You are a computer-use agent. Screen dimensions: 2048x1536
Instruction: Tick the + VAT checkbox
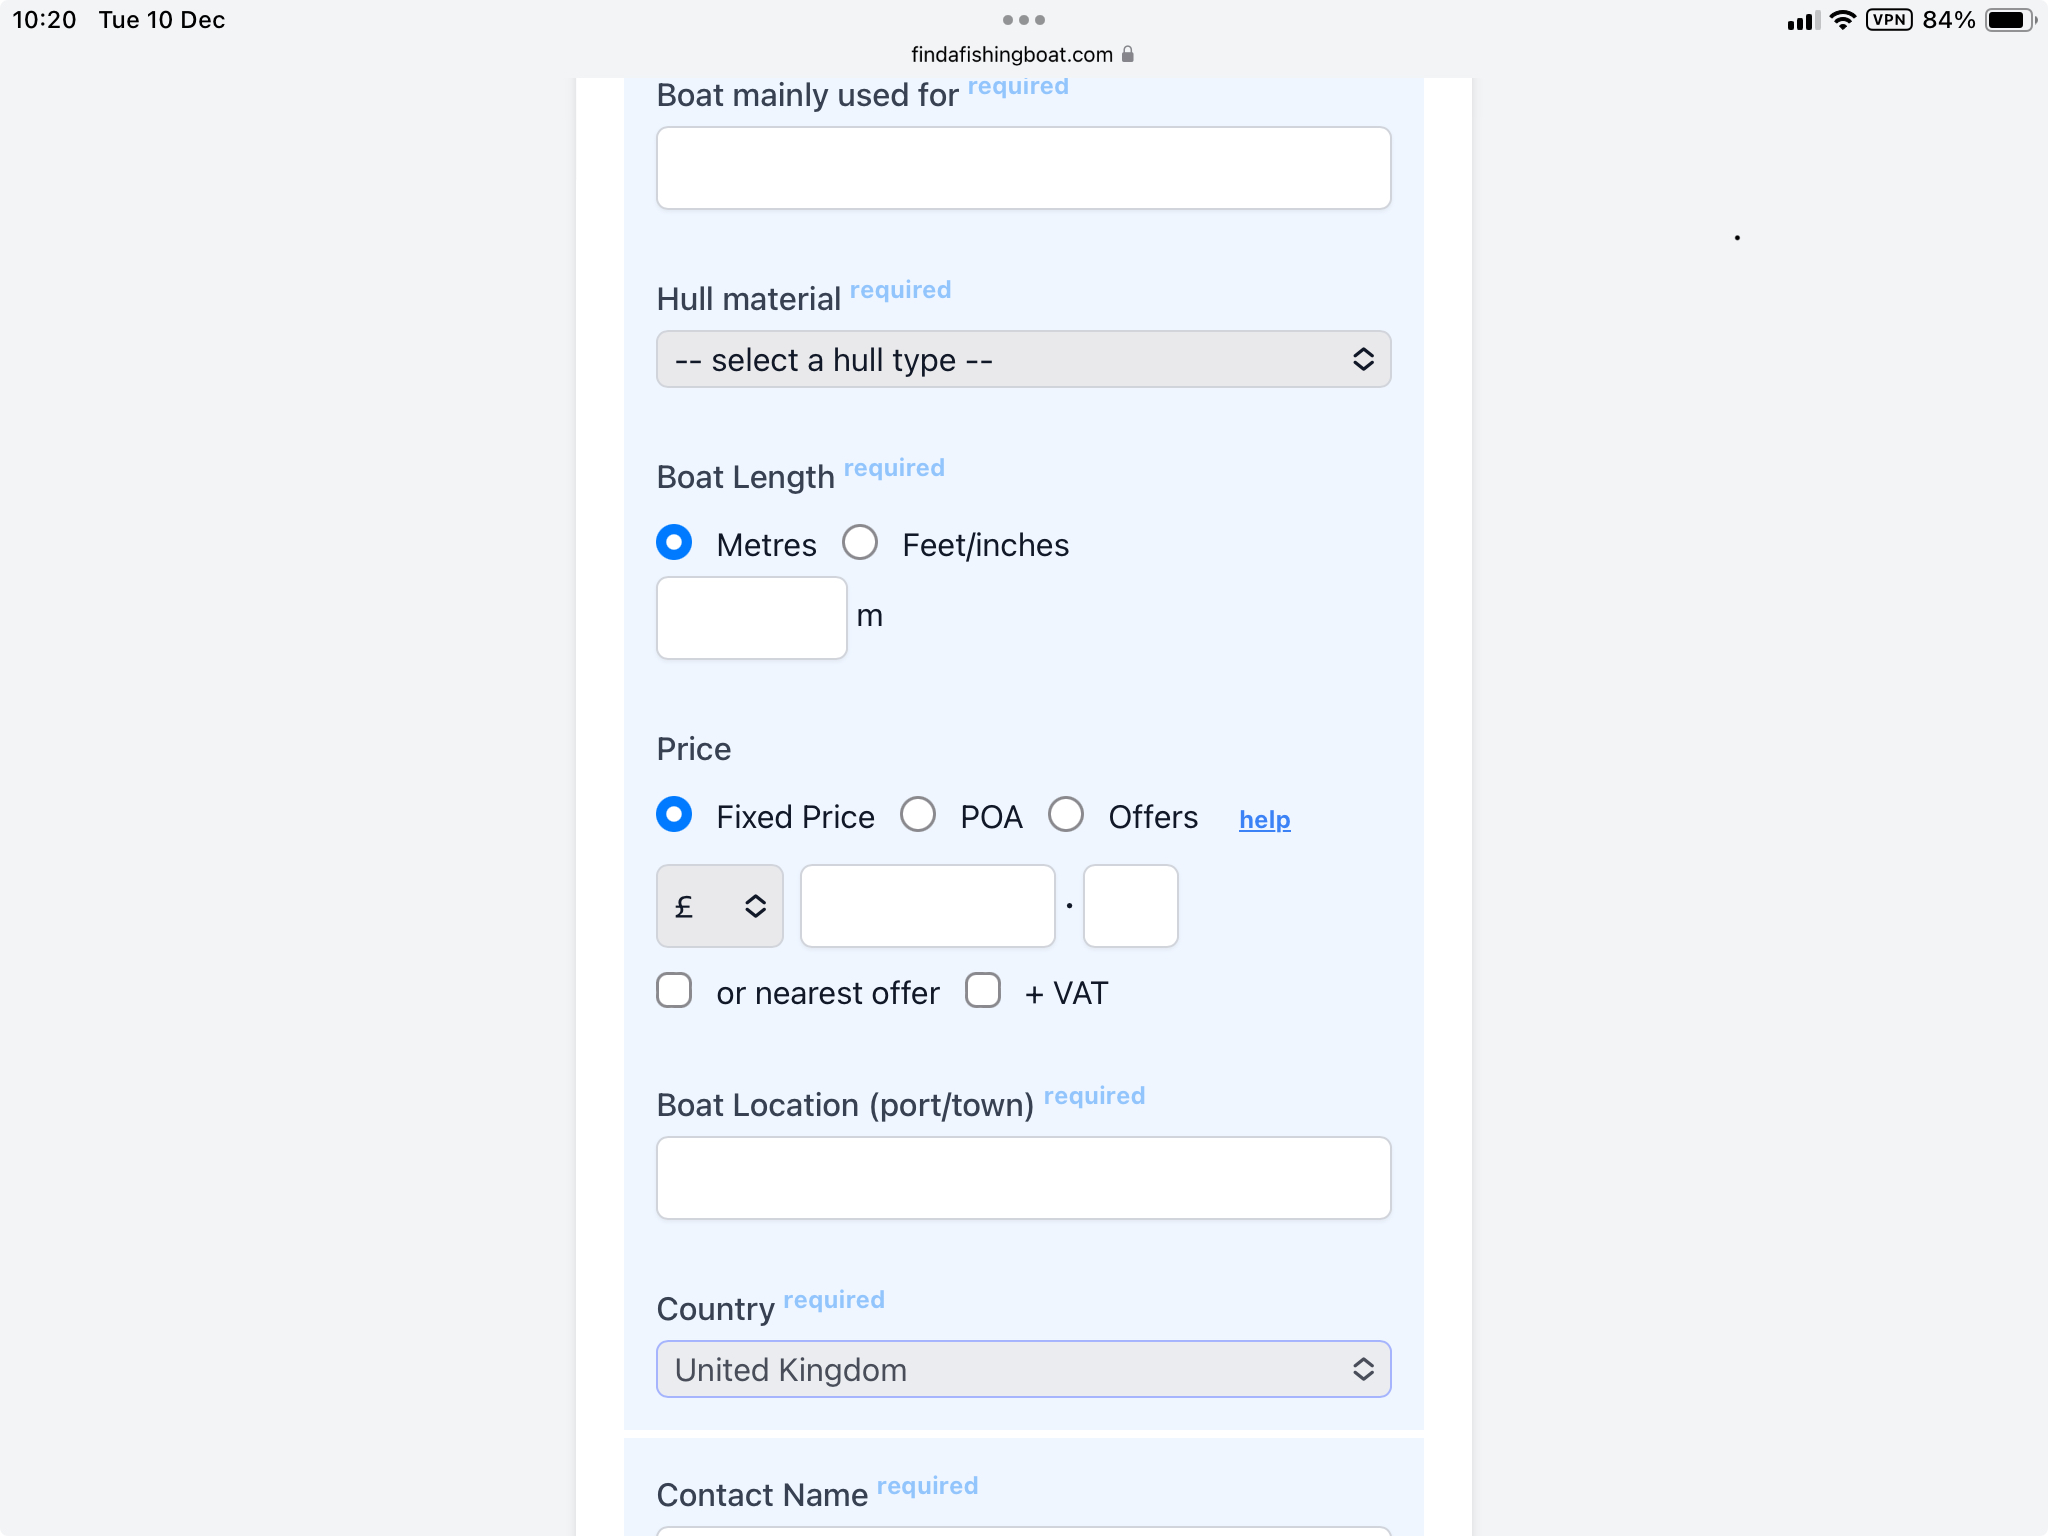(x=983, y=991)
